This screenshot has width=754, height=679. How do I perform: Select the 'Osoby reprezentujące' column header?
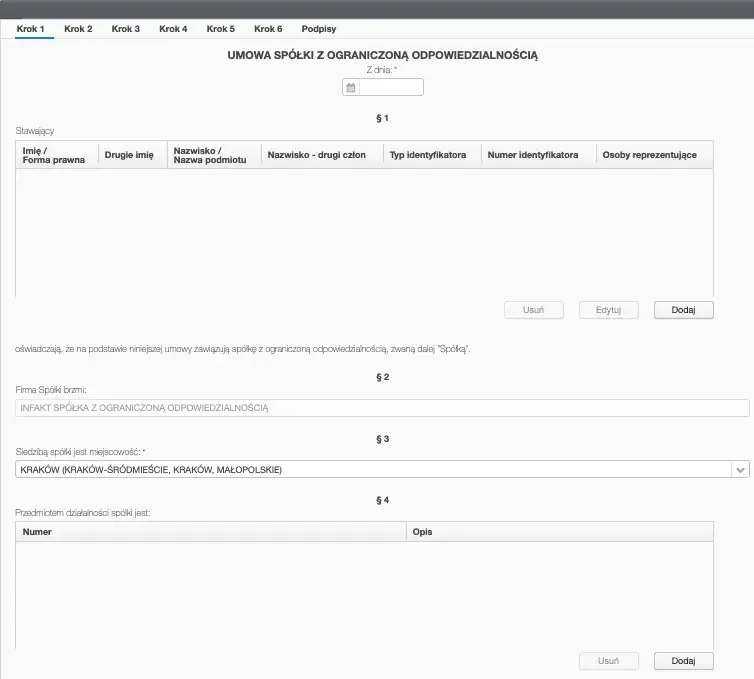click(654, 155)
